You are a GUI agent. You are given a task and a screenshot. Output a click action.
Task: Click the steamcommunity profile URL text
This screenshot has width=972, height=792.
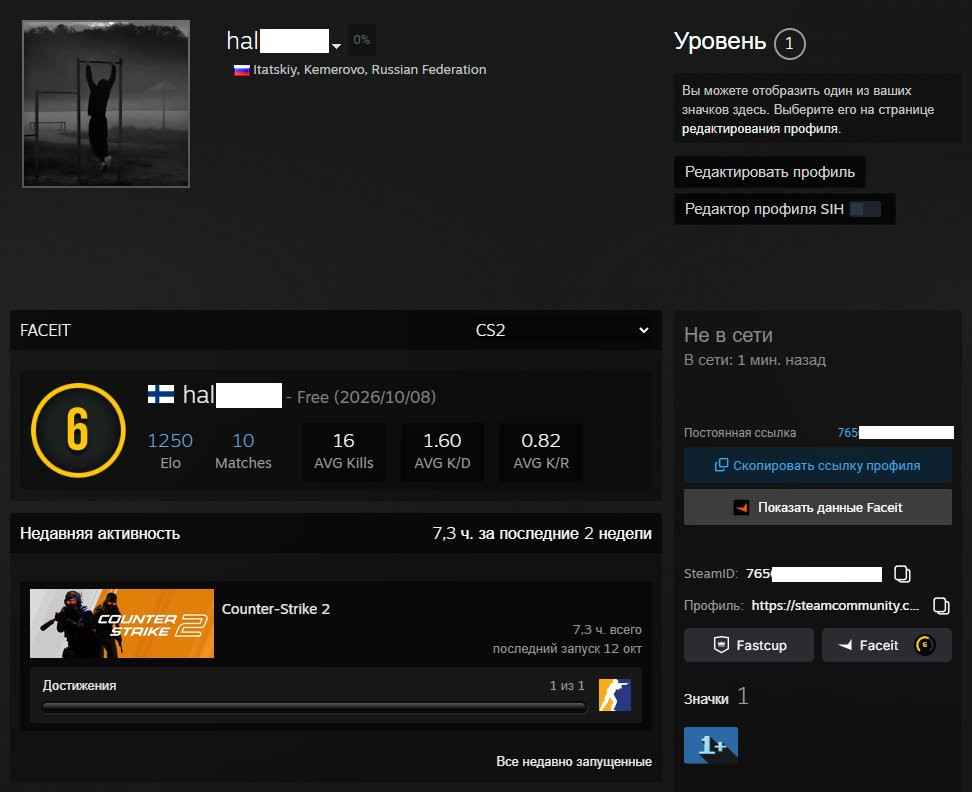[834, 605]
